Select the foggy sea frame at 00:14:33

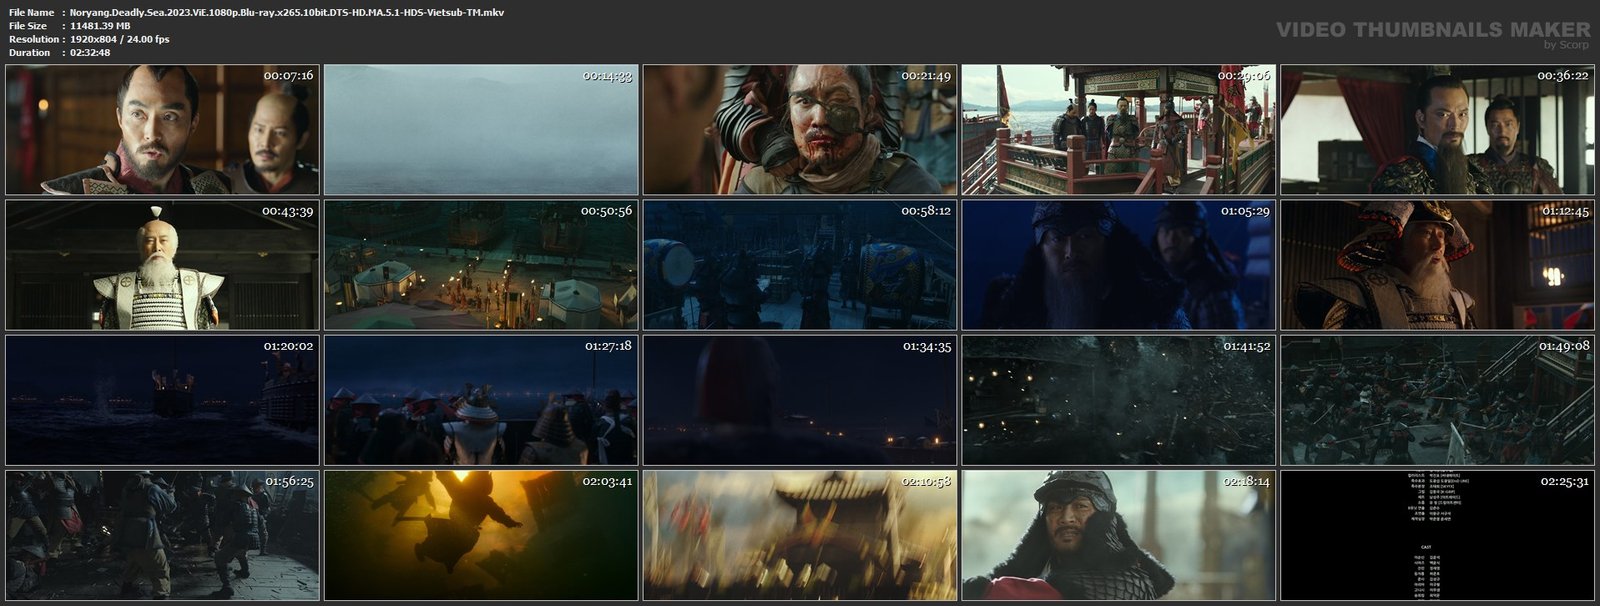481,130
